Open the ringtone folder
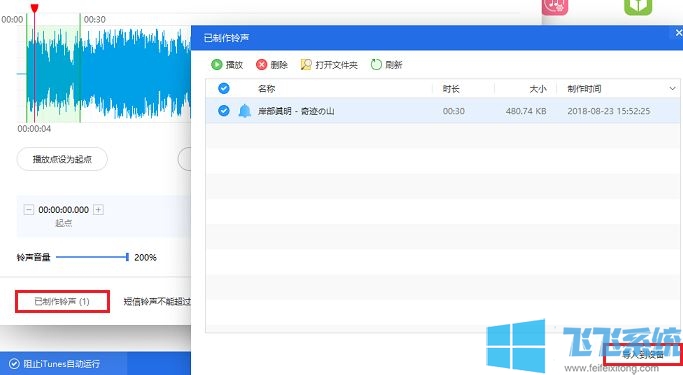683x375 pixels. 329,65
